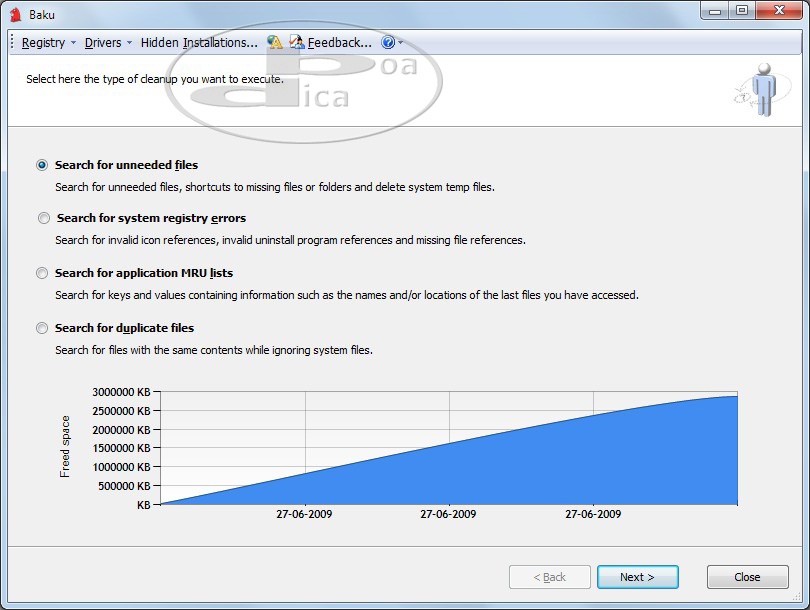The width and height of the screenshot is (810, 610).
Task: Click the blue help question mark icon
Action: point(388,43)
